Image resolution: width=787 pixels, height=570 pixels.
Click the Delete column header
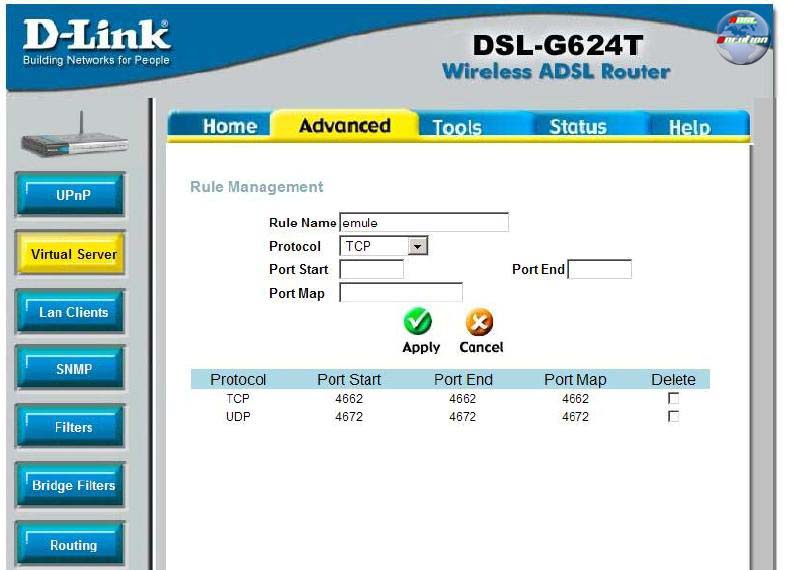click(674, 379)
